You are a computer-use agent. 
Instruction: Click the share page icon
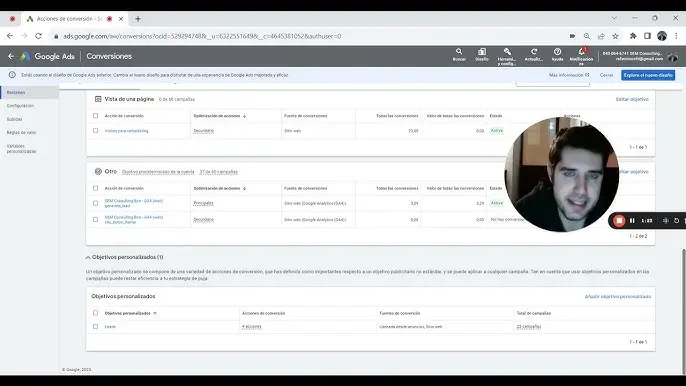(601, 36)
